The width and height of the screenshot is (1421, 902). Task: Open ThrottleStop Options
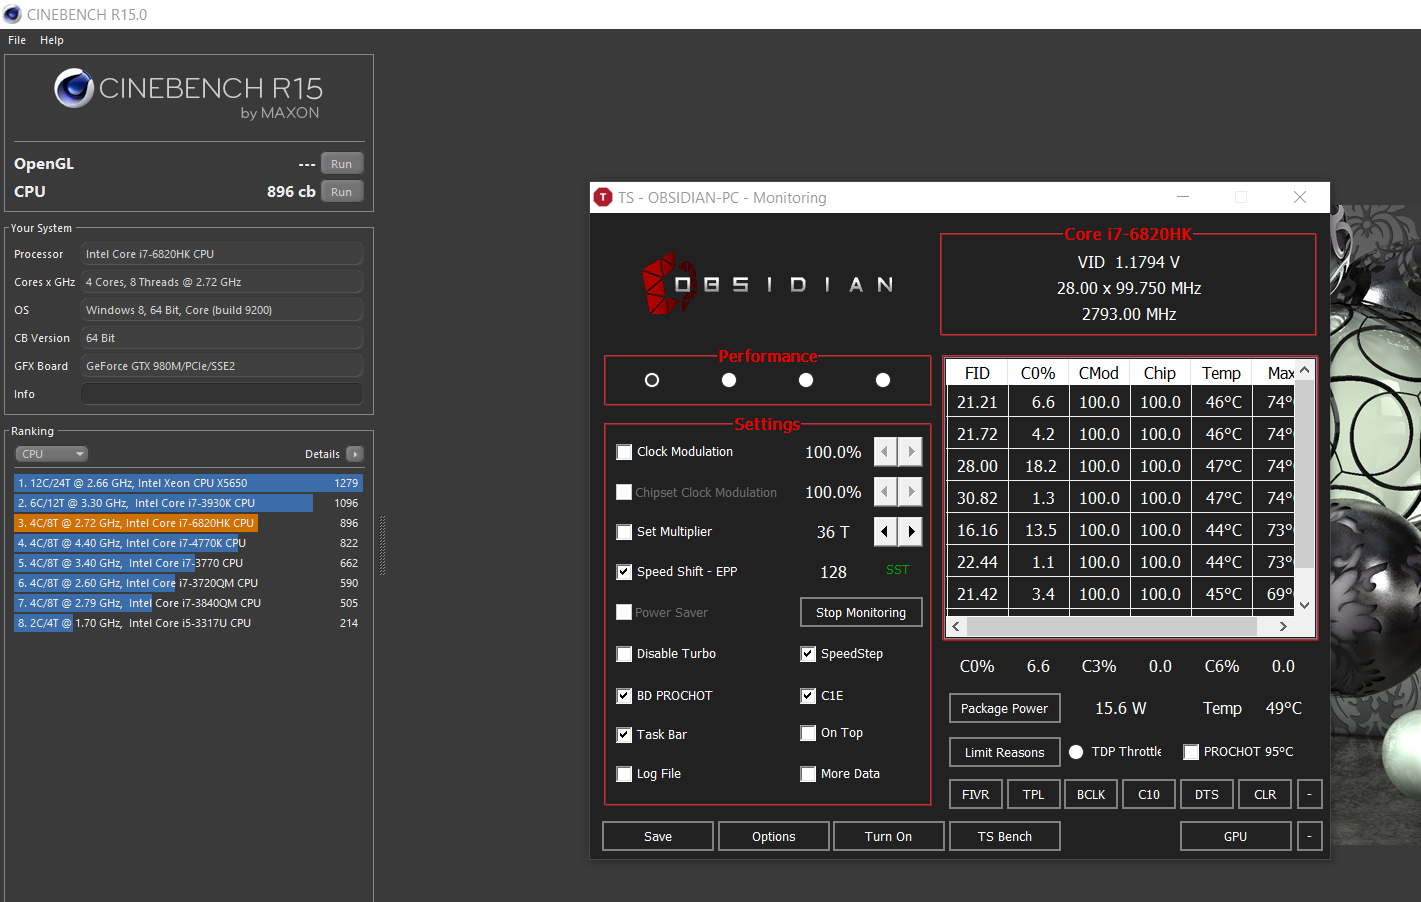click(774, 837)
